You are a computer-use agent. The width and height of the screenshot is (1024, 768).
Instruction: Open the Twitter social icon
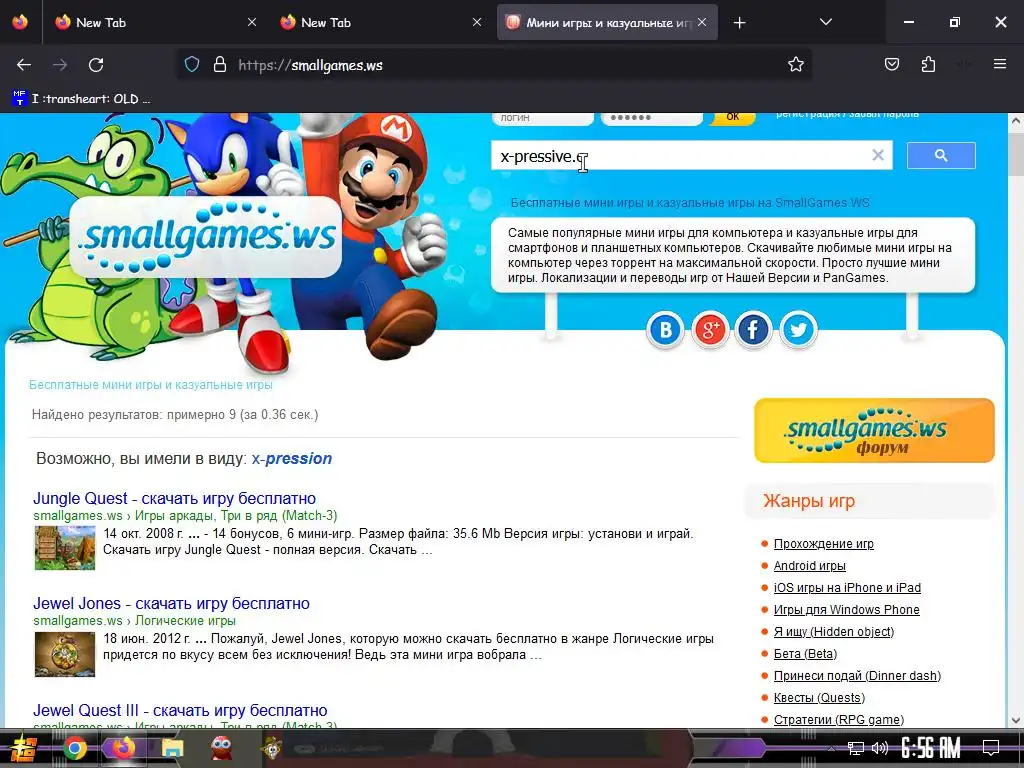tap(798, 330)
